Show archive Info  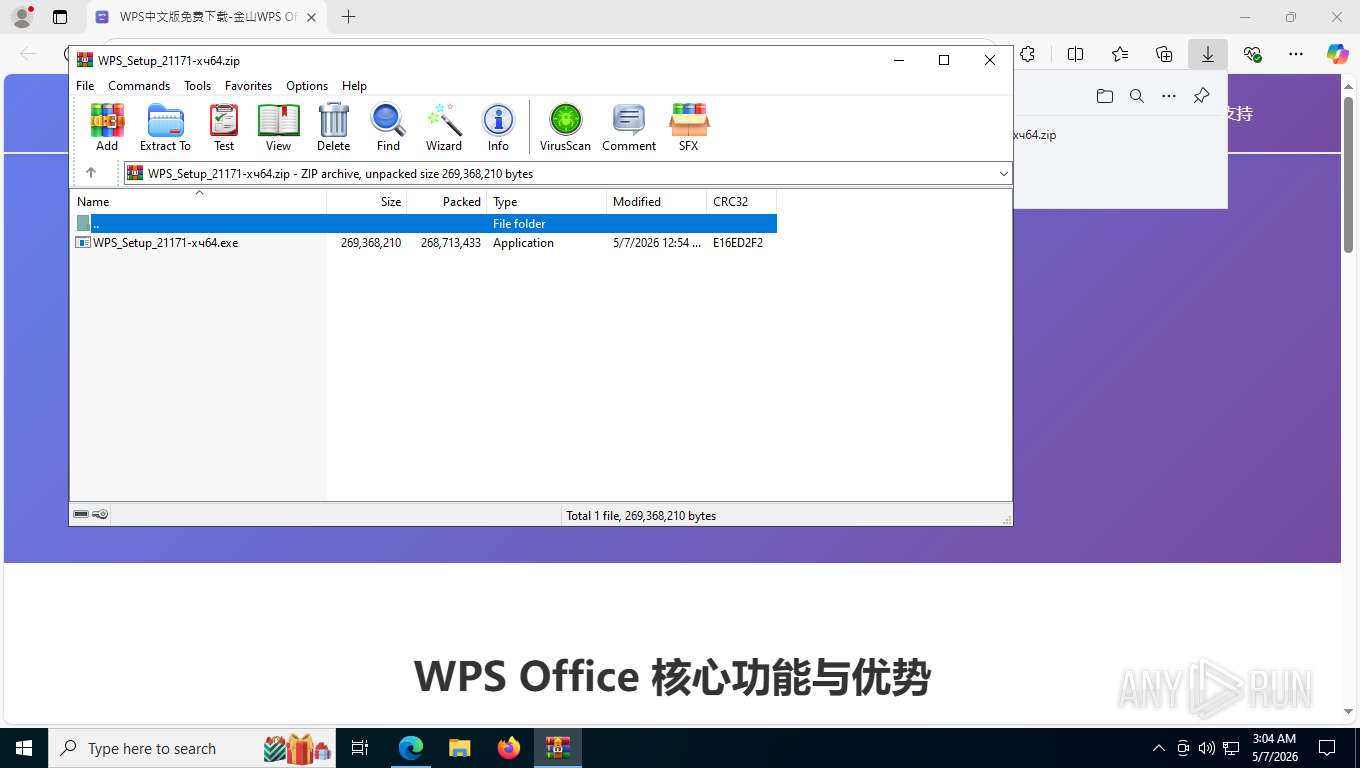coord(498,127)
